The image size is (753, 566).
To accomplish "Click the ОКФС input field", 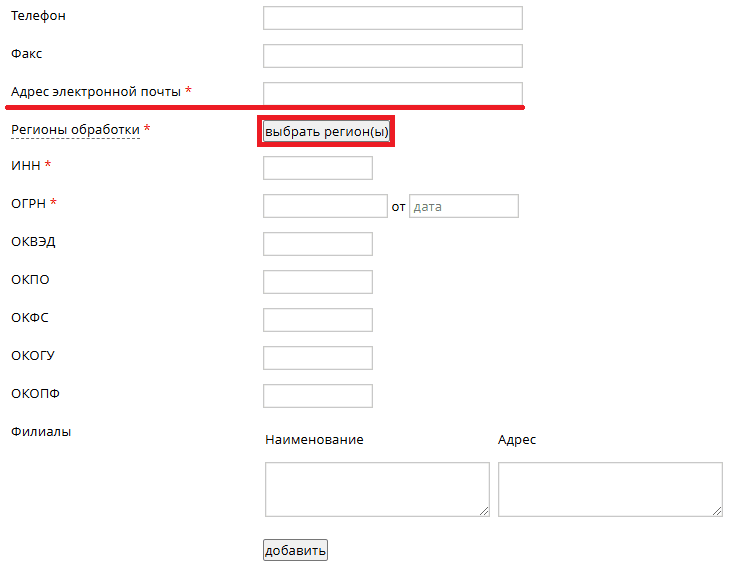I will (x=317, y=320).
